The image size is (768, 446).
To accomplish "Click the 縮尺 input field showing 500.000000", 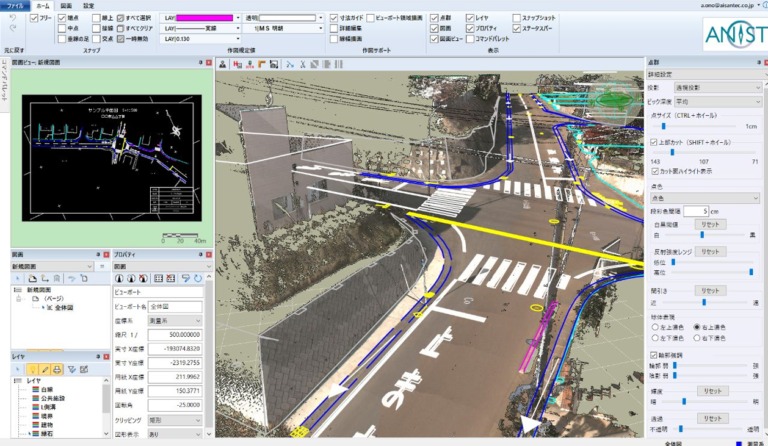I will point(176,336).
